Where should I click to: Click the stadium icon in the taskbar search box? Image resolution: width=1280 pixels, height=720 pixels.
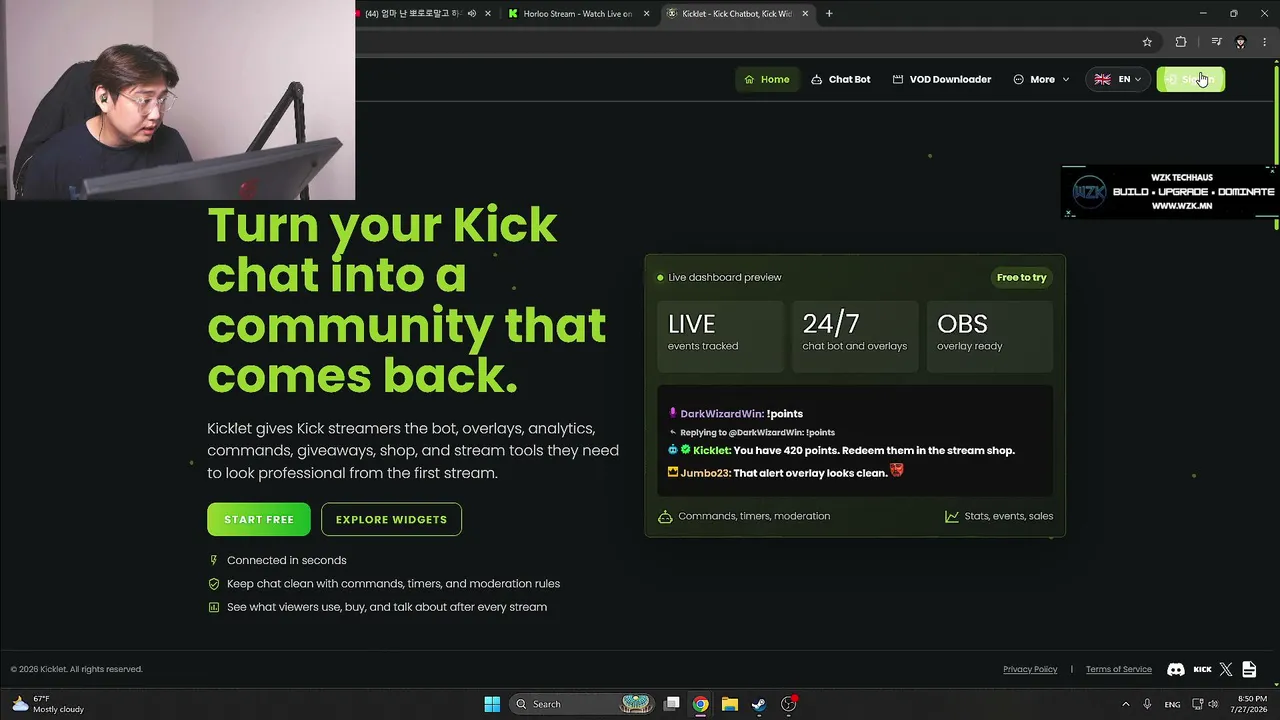click(636, 704)
